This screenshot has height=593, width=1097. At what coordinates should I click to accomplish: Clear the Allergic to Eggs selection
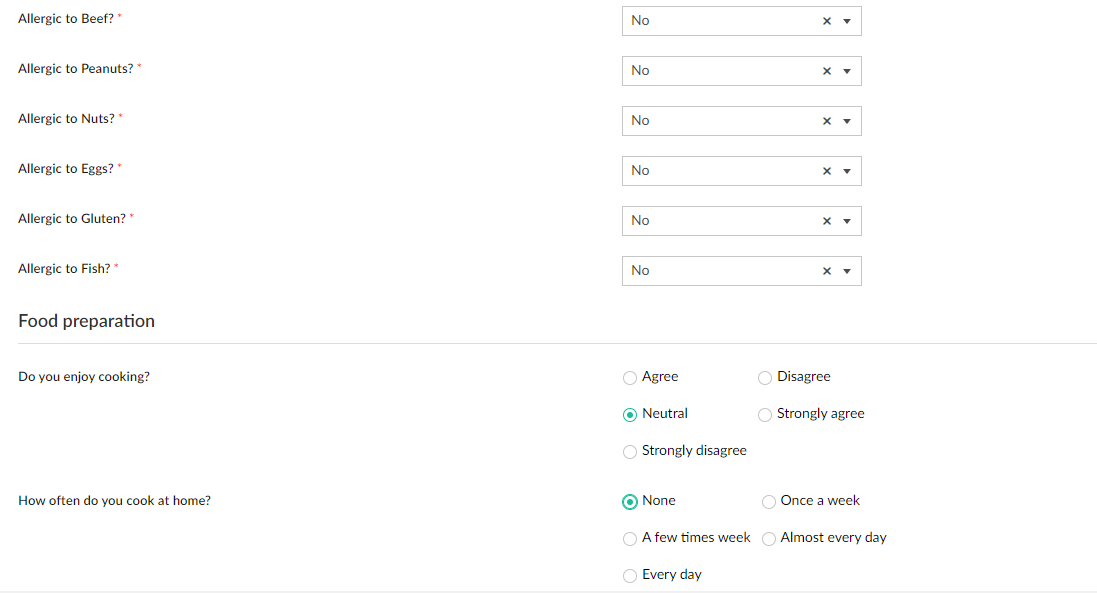tap(827, 171)
